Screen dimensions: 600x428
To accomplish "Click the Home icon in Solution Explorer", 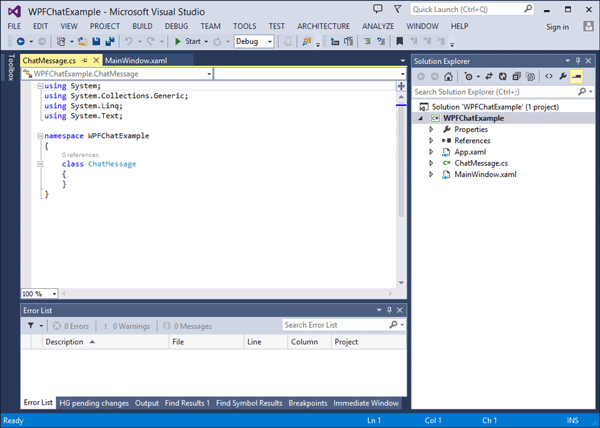I will (x=448, y=76).
